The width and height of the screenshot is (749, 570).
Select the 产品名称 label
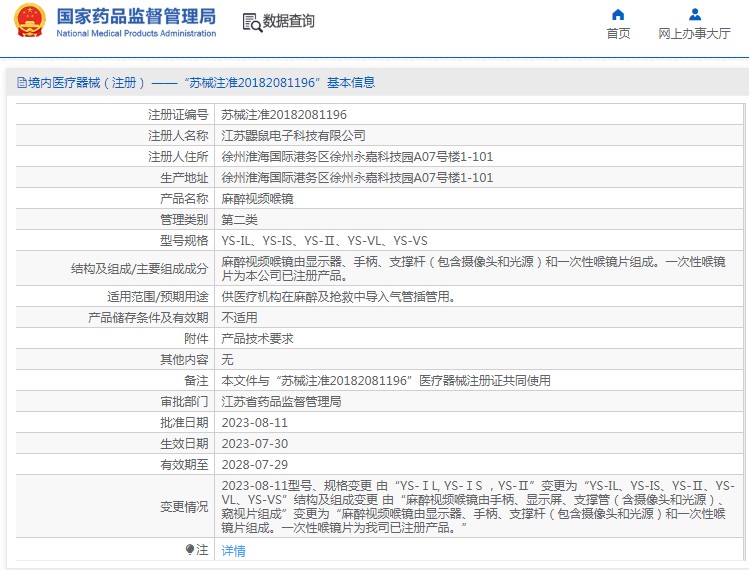pos(184,198)
